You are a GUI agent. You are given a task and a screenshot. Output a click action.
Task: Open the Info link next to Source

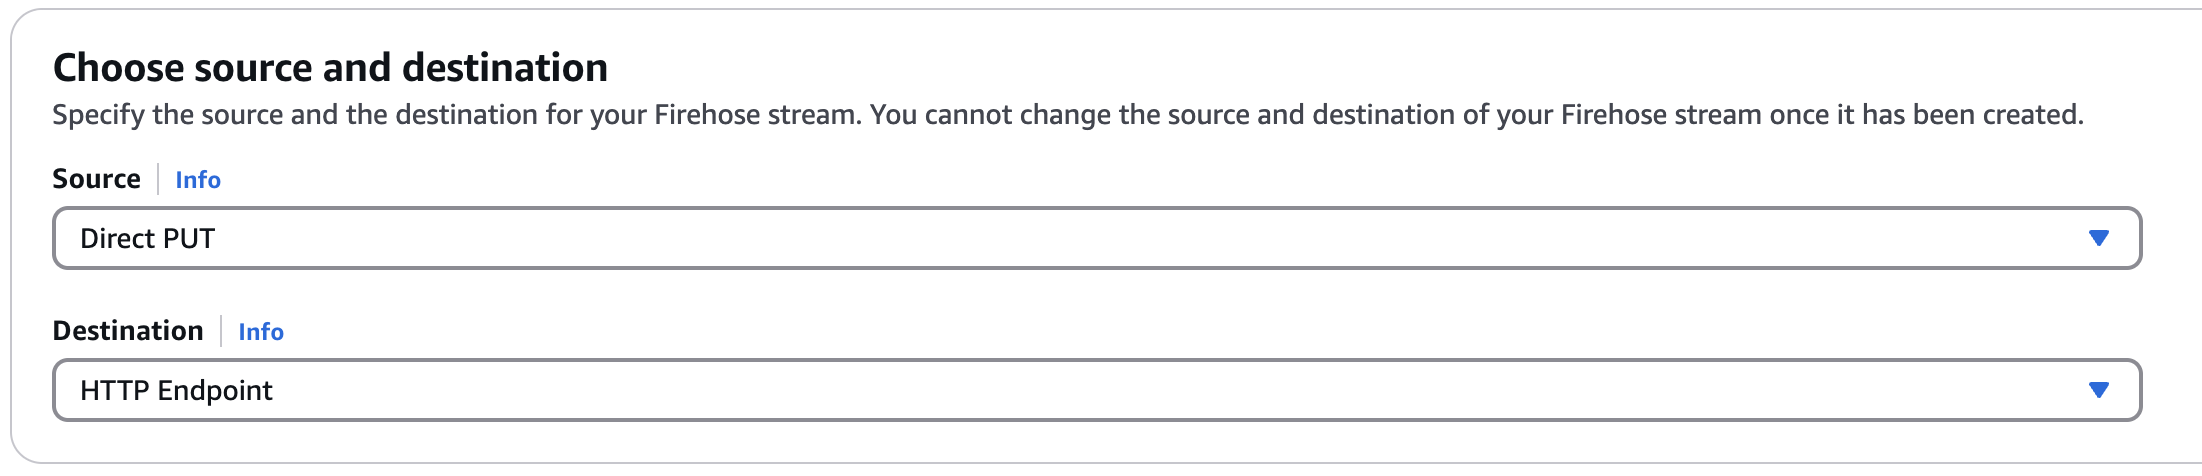(198, 180)
